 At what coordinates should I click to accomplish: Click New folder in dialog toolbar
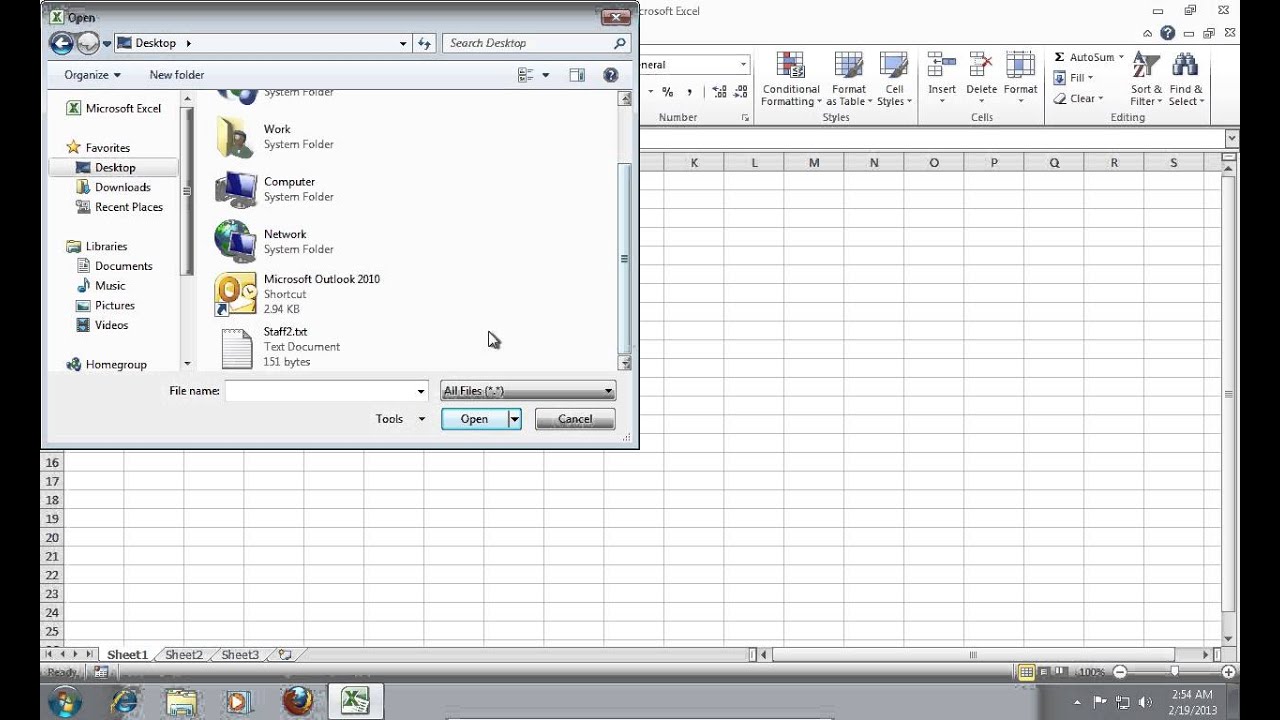(x=177, y=75)
